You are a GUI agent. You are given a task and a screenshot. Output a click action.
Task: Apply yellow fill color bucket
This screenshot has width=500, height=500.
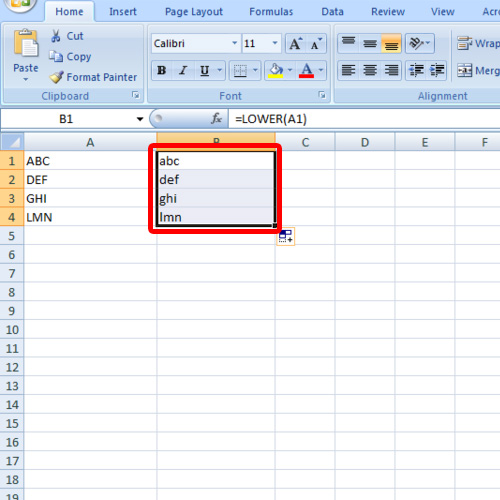coord(276,70)
